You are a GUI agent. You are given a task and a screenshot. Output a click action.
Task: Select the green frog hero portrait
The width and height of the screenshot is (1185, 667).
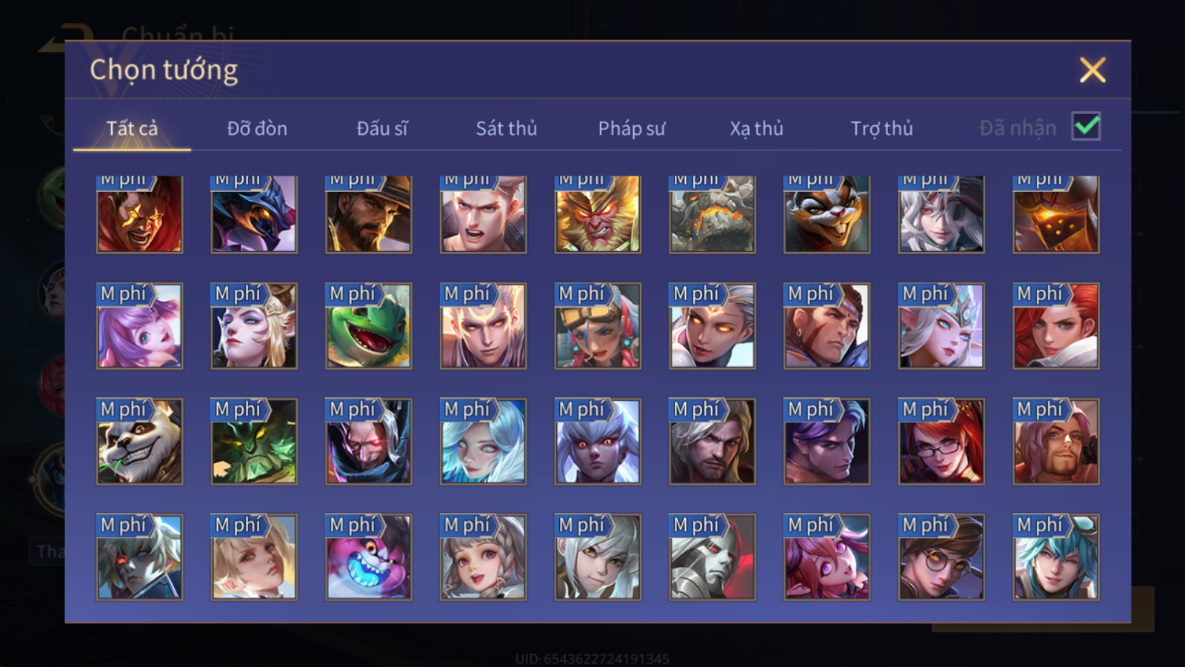369,326
